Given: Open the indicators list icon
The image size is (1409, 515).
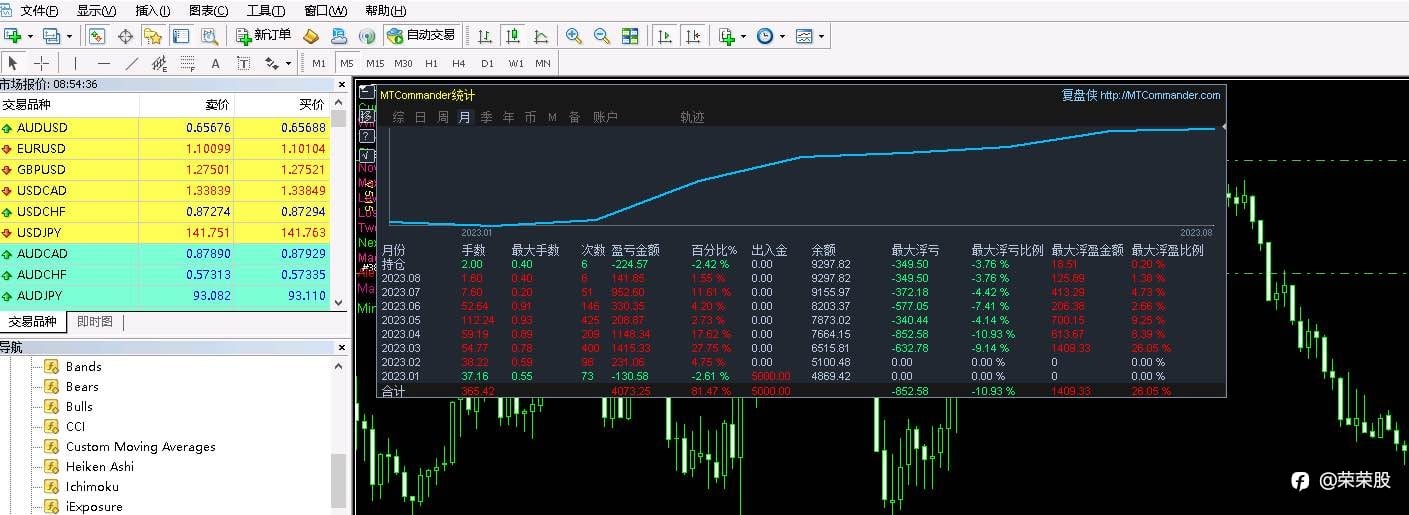Looking at the screenshot, I should click(726, 36).
